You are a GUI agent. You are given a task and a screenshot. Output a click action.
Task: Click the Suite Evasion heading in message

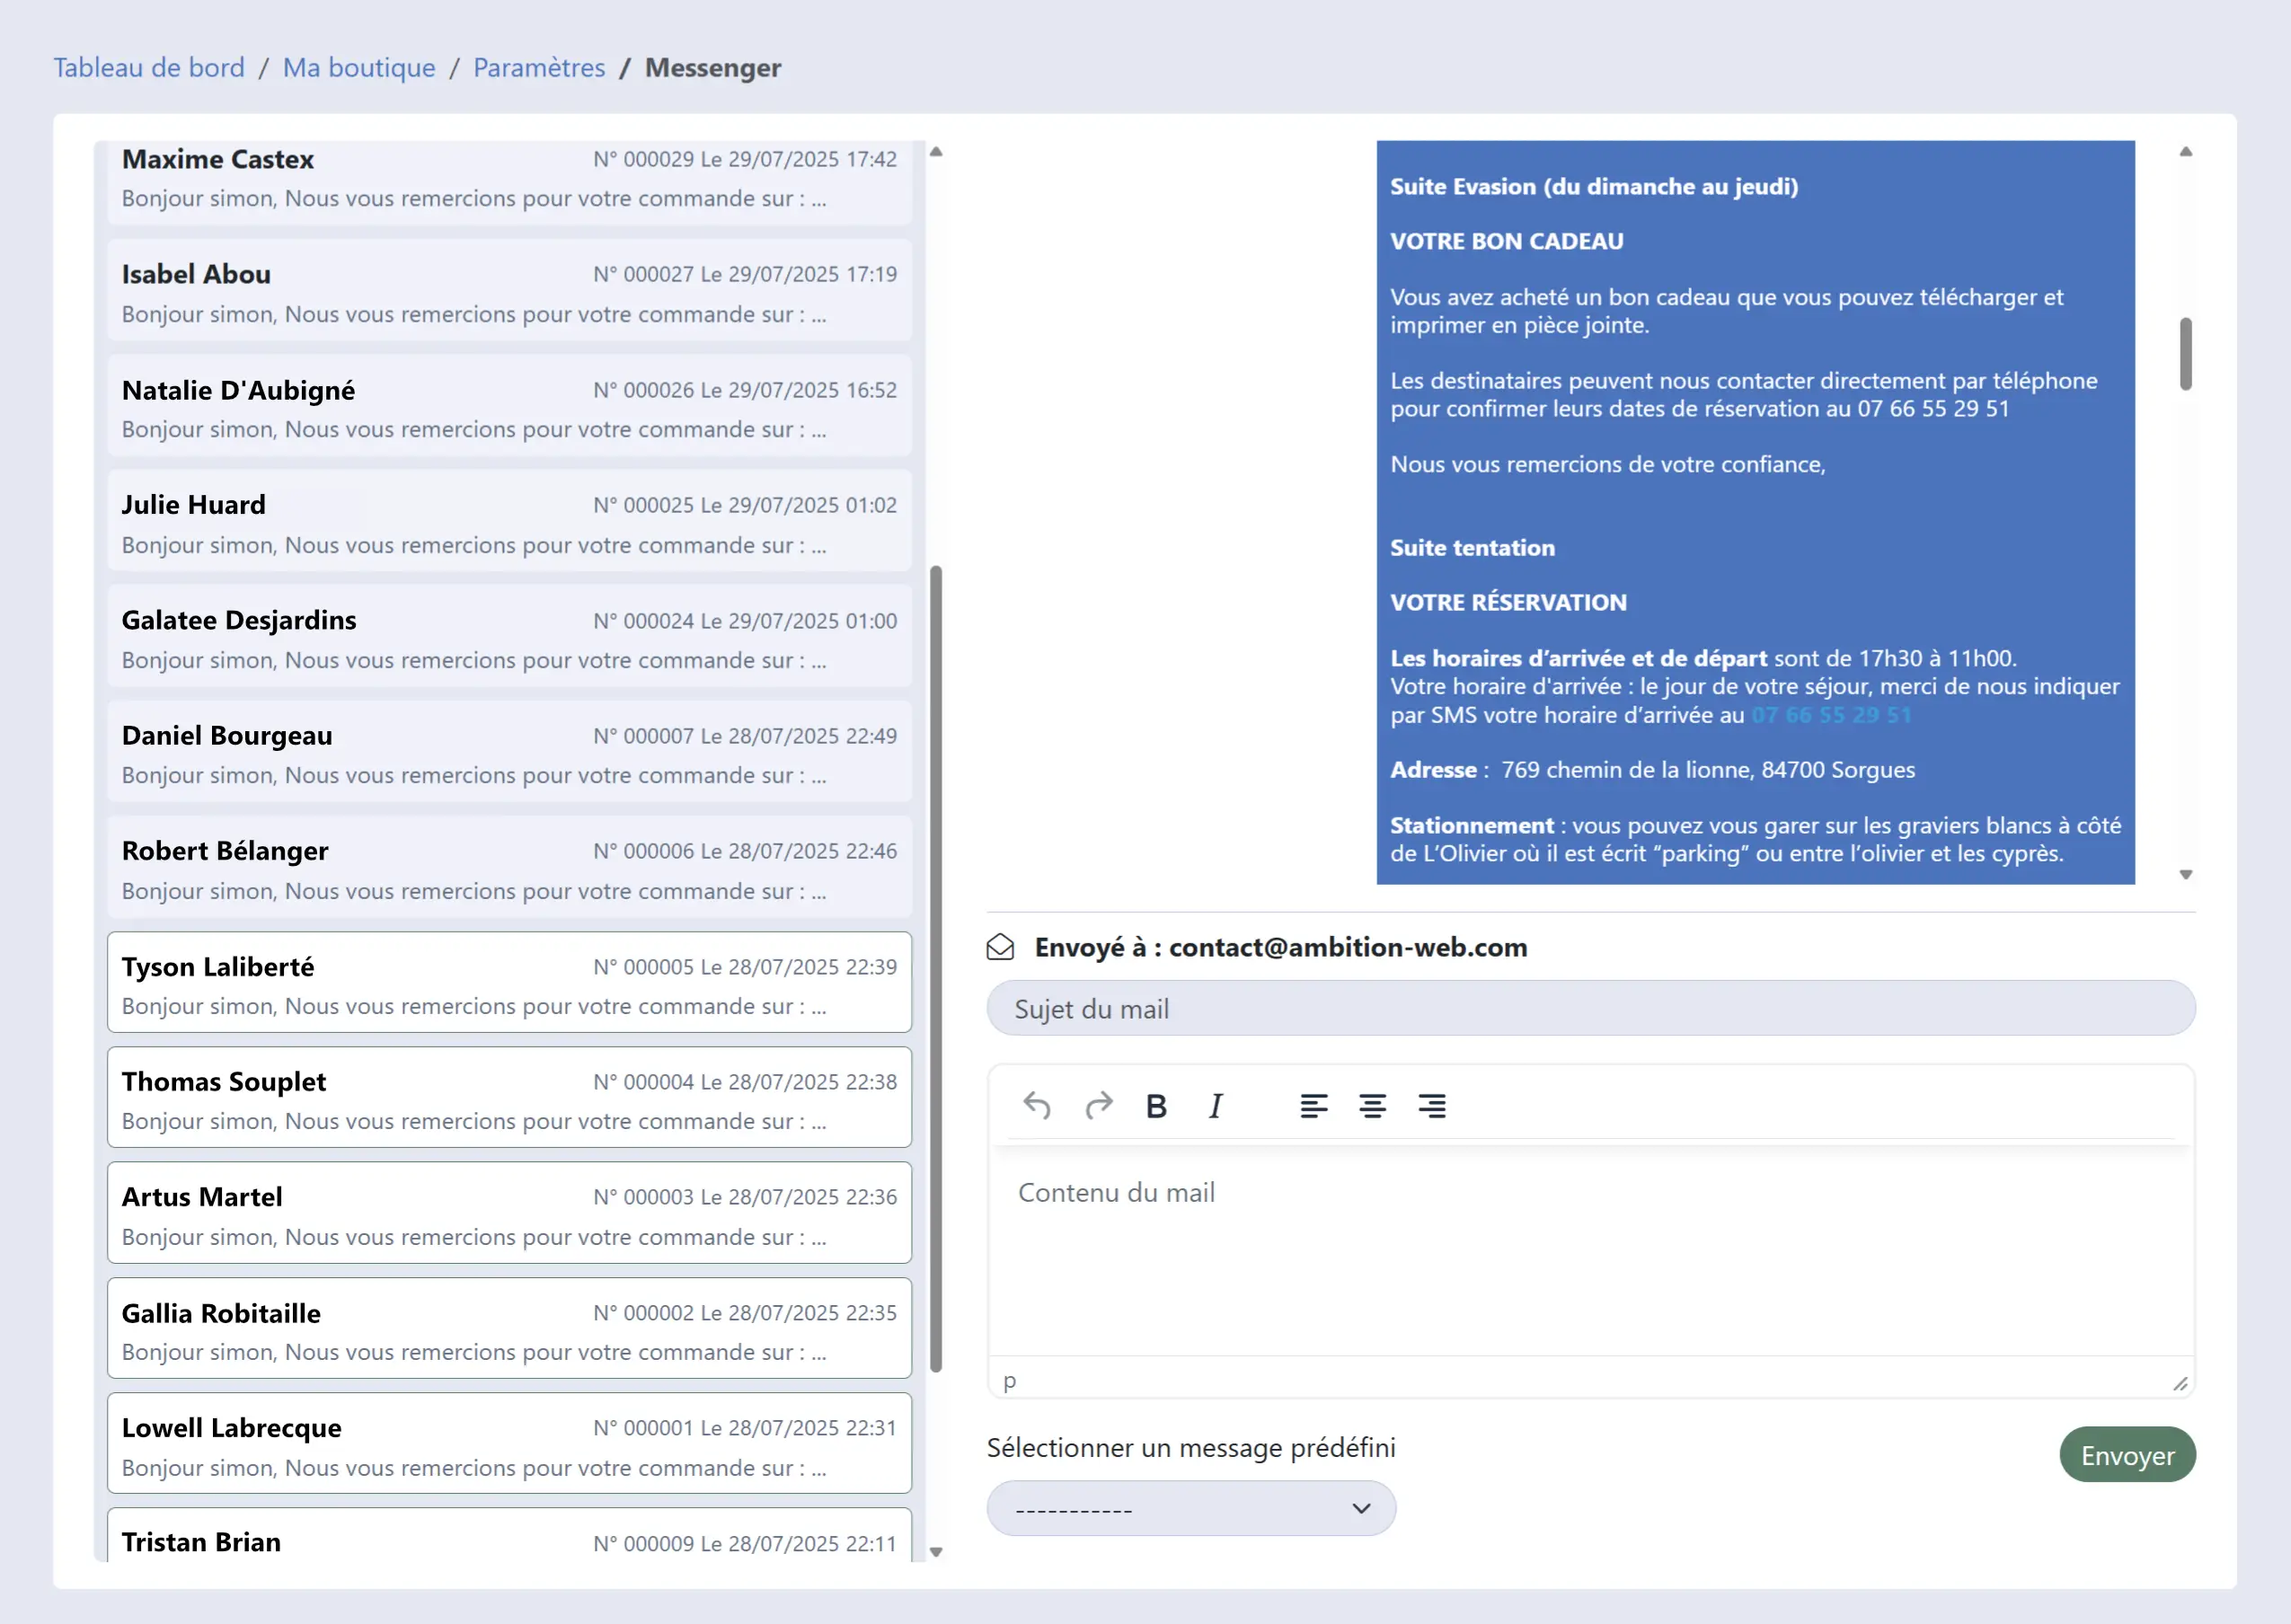[x=1594, y=186]
